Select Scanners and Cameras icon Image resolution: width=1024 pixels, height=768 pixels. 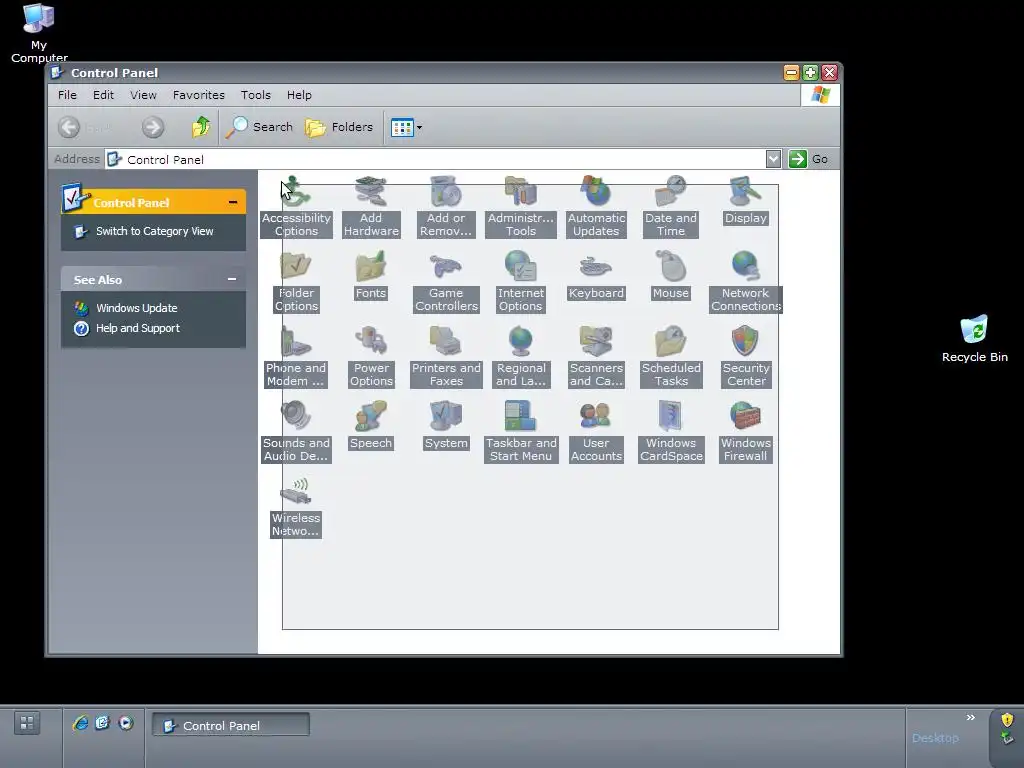[596, 357]
